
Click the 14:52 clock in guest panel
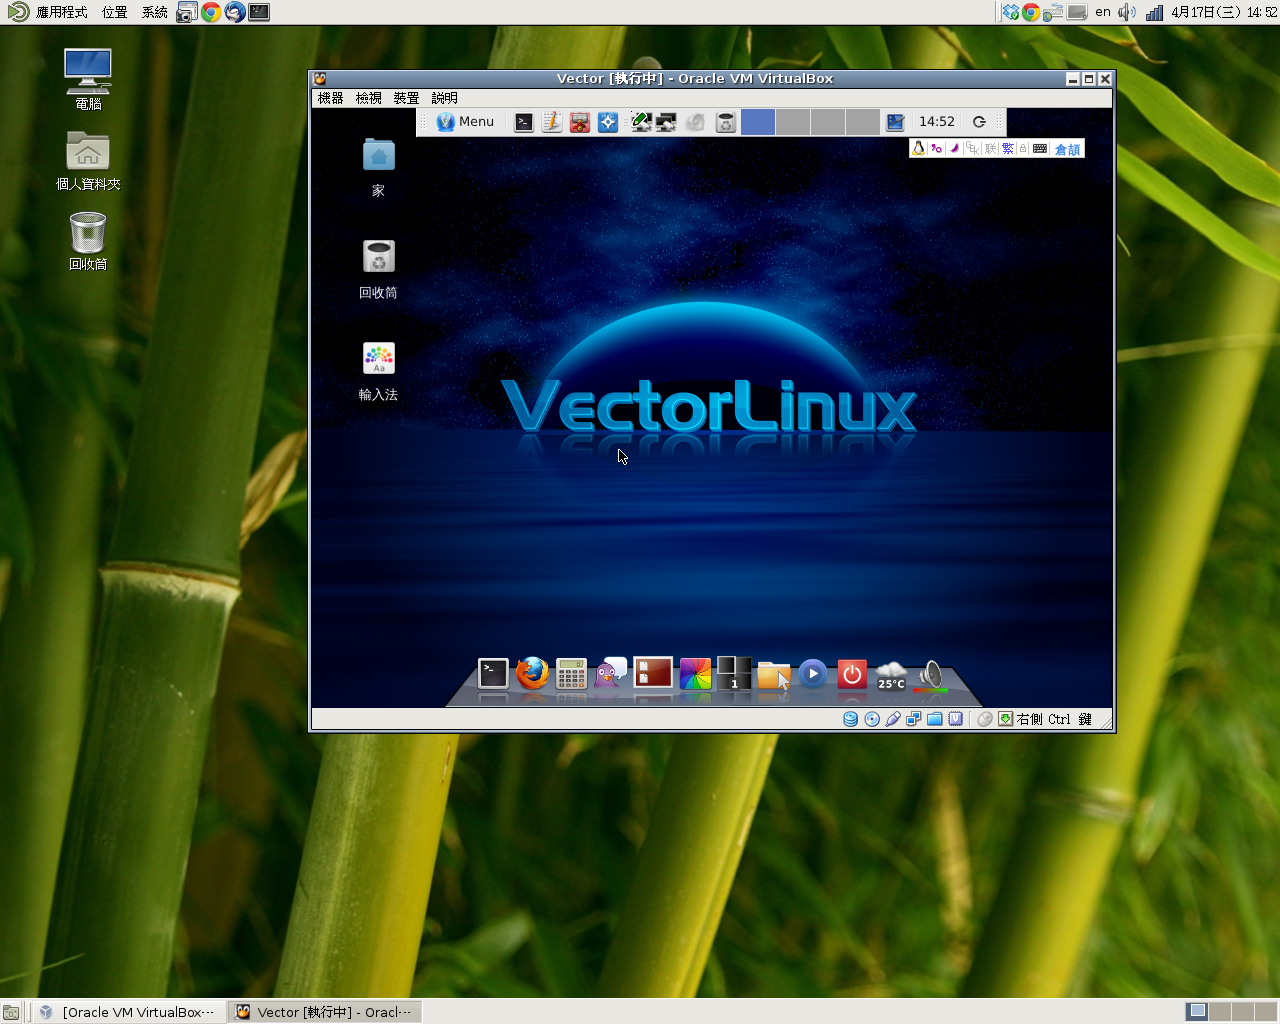point(937,122)
